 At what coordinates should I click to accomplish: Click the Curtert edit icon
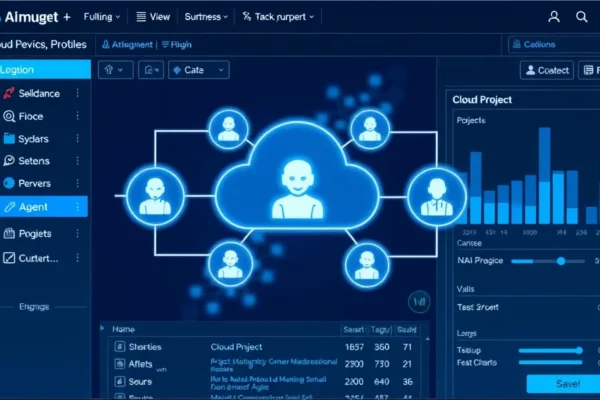[x=9, y=258]
